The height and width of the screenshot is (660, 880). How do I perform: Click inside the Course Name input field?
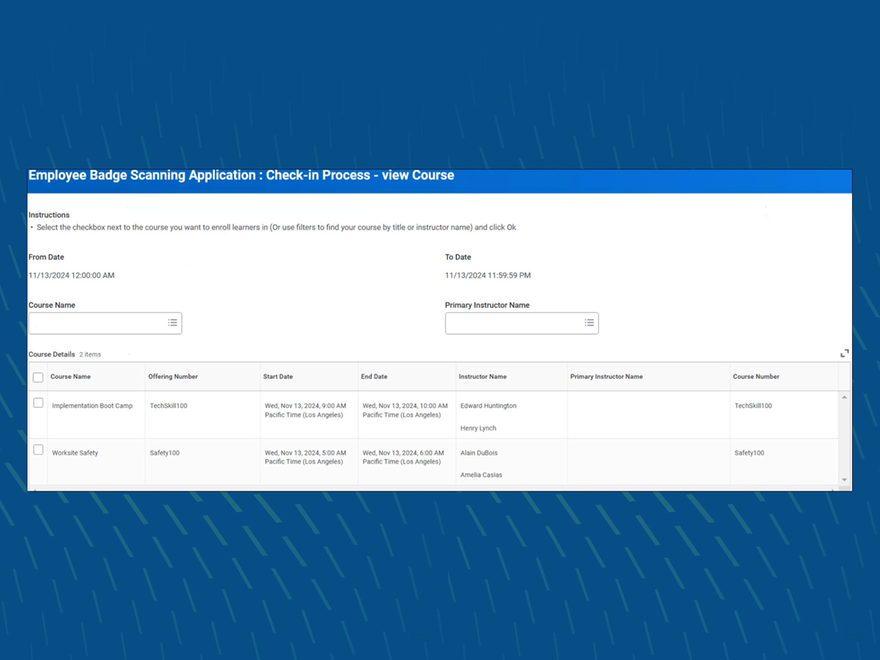tap(95, 323)
